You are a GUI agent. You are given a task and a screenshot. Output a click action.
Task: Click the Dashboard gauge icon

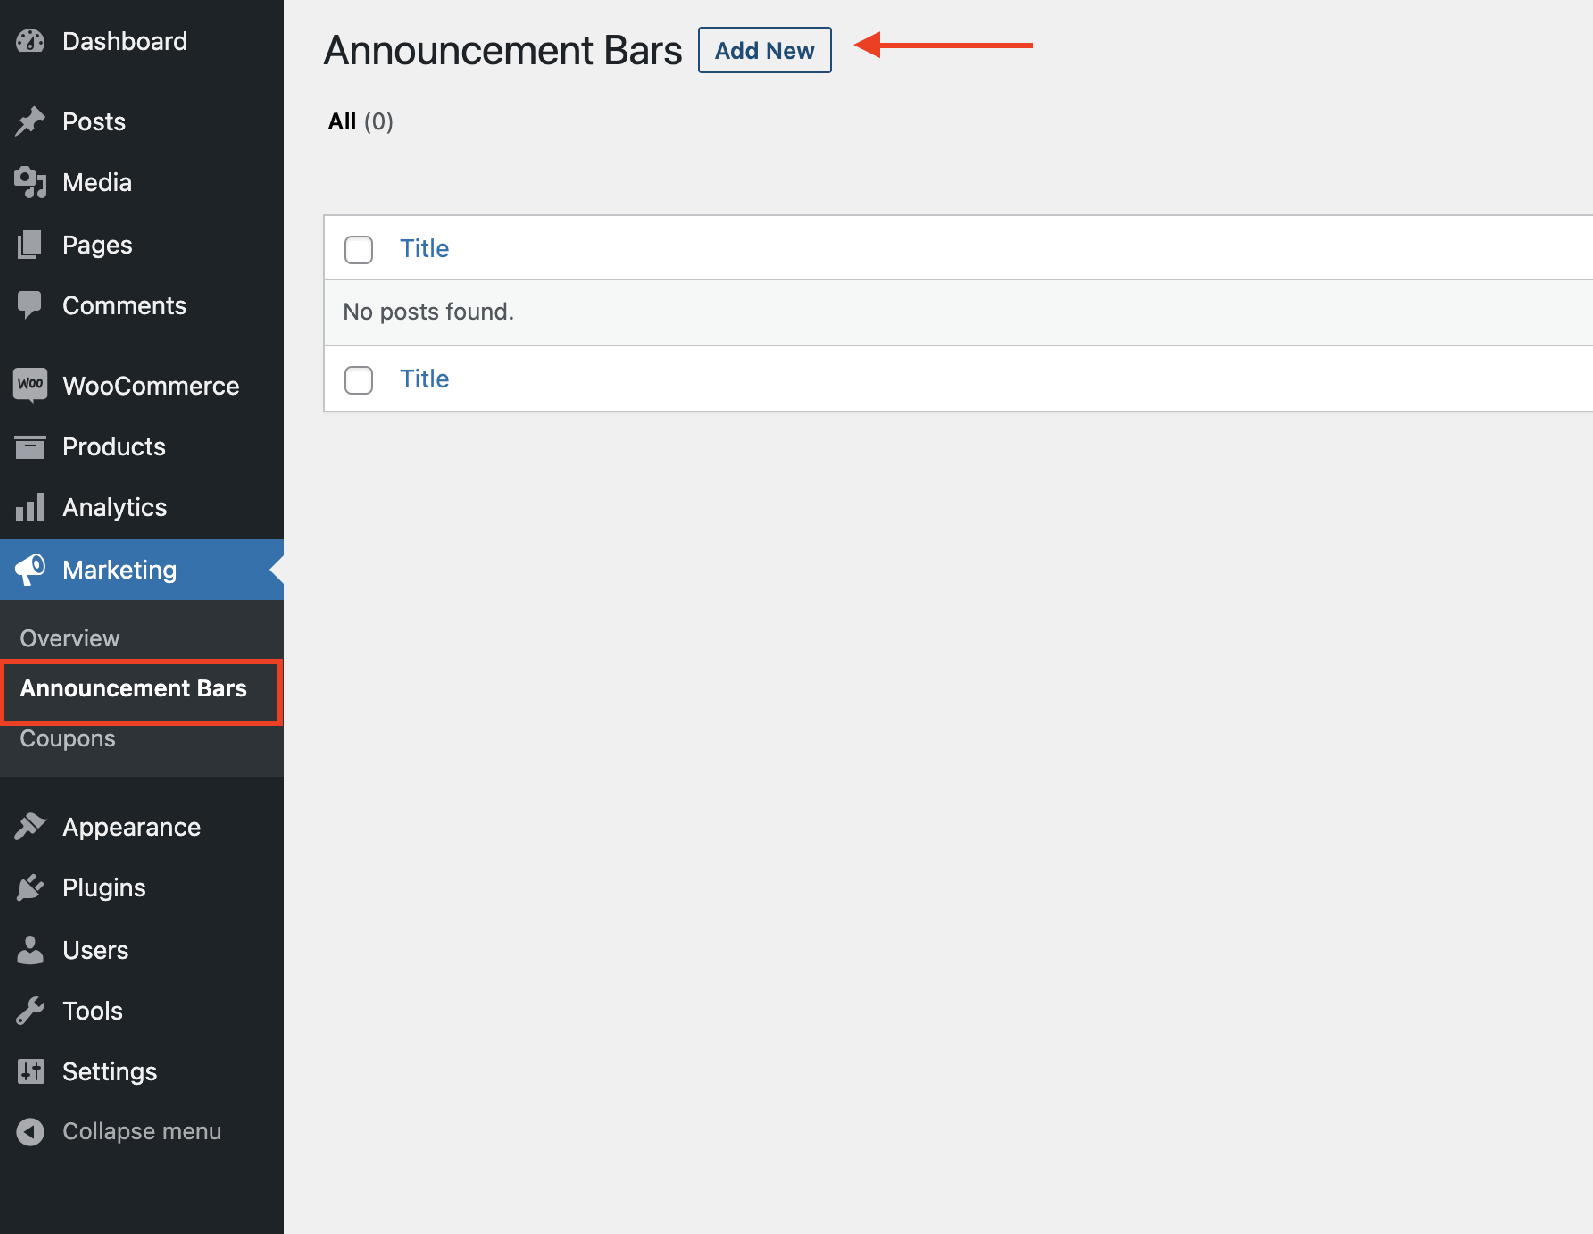(30, 41)
